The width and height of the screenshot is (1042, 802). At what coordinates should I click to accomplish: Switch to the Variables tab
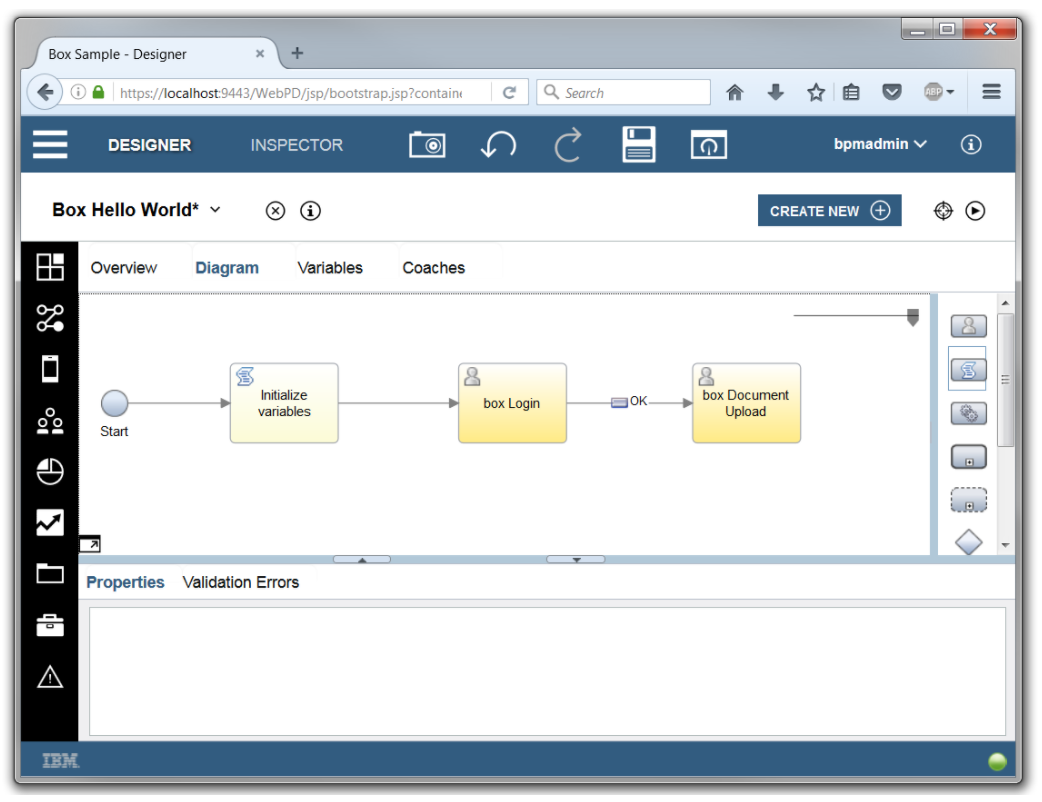tap(331, 267)
